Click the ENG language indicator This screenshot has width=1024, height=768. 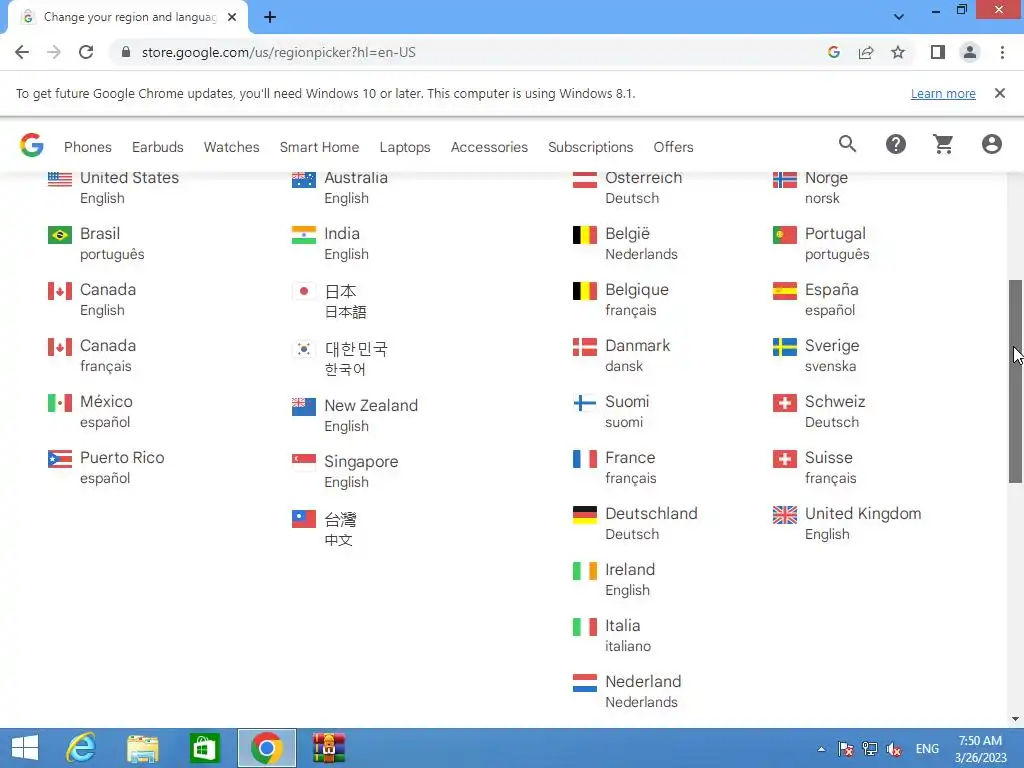click(927, 749)
